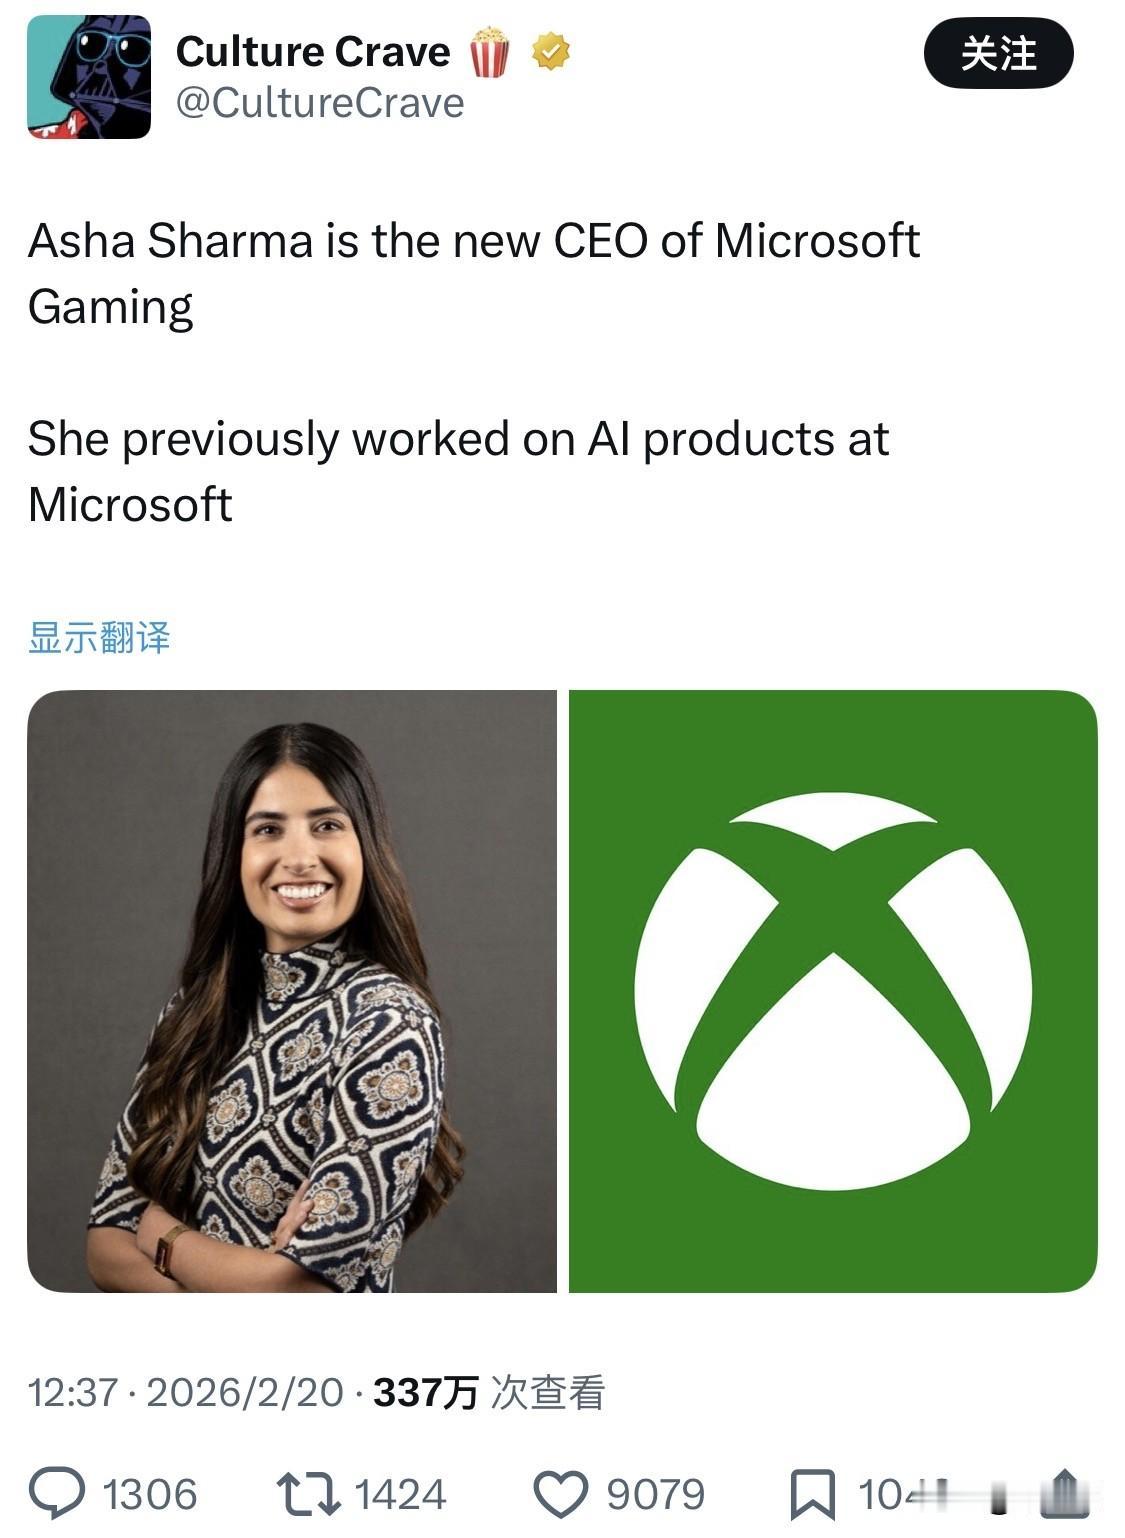Open the 9079 likes count
Screen dimensions: 1125x1538
(655, 1495)
